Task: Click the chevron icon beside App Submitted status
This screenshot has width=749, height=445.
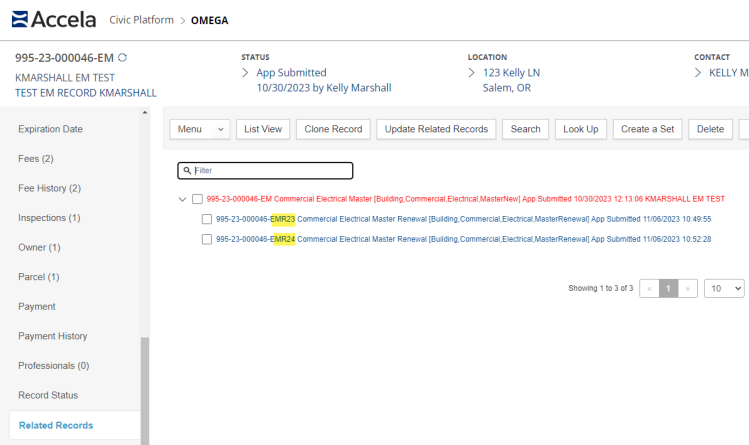Action: coord(246,73)
